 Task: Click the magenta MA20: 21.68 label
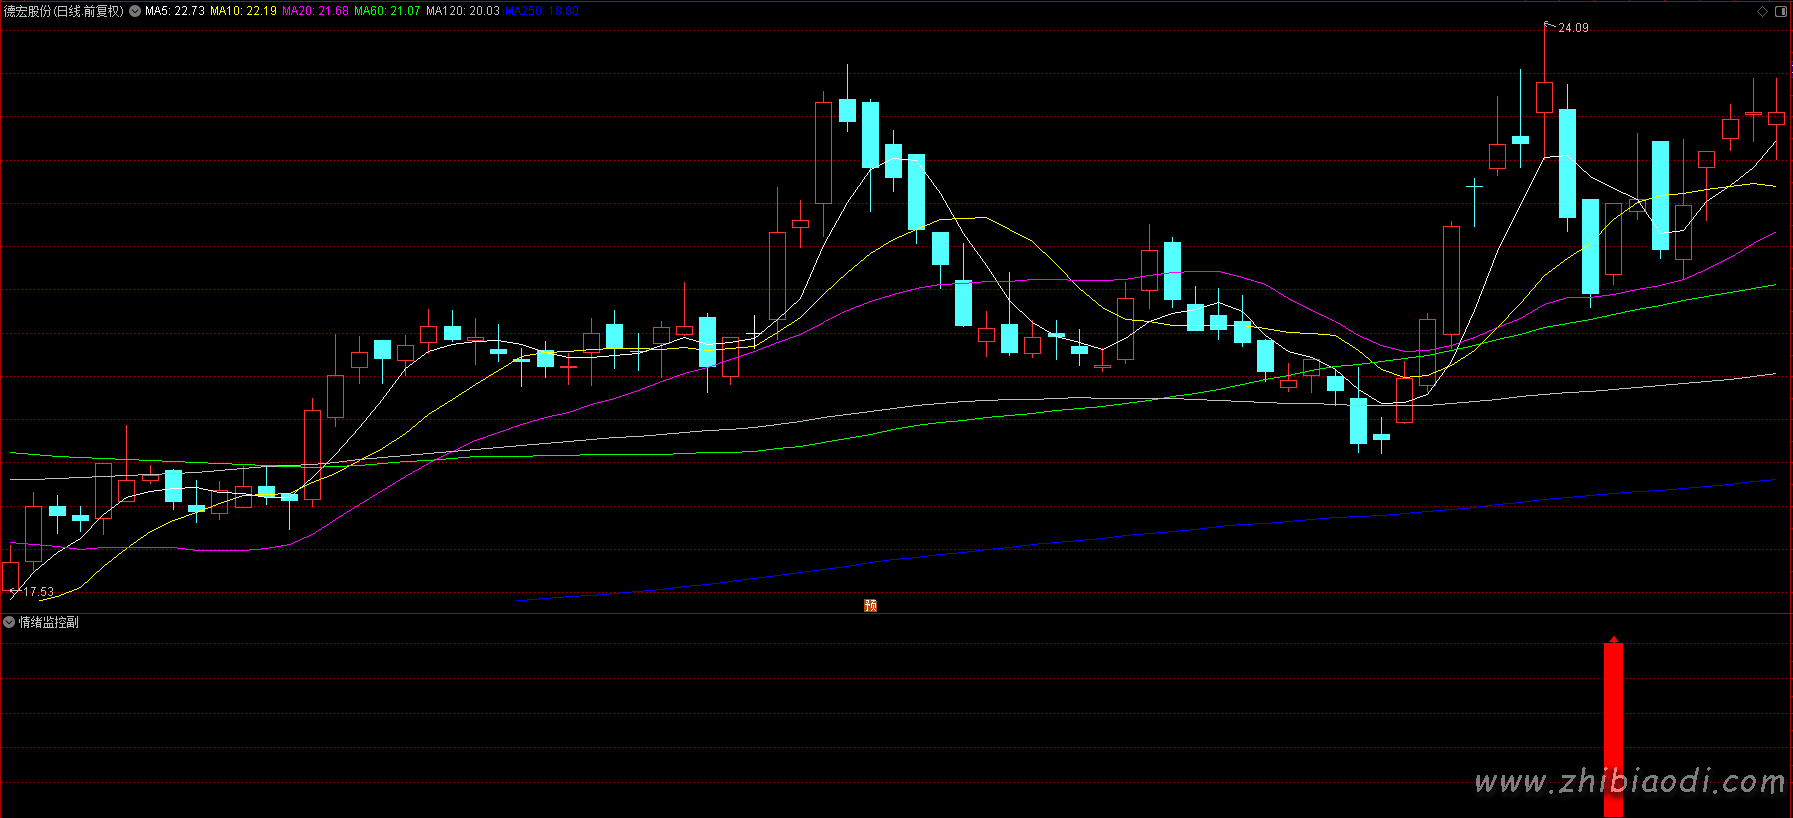click(315, 11)
